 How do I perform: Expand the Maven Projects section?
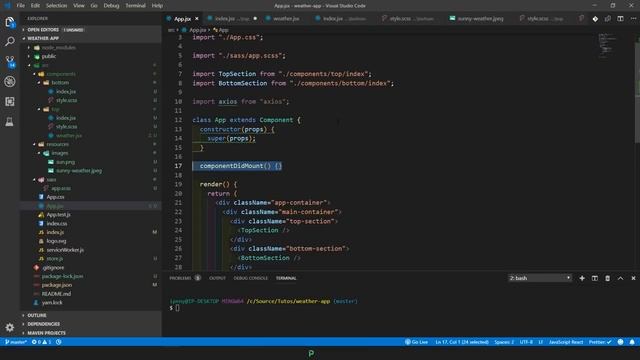(x=91, y=333)
